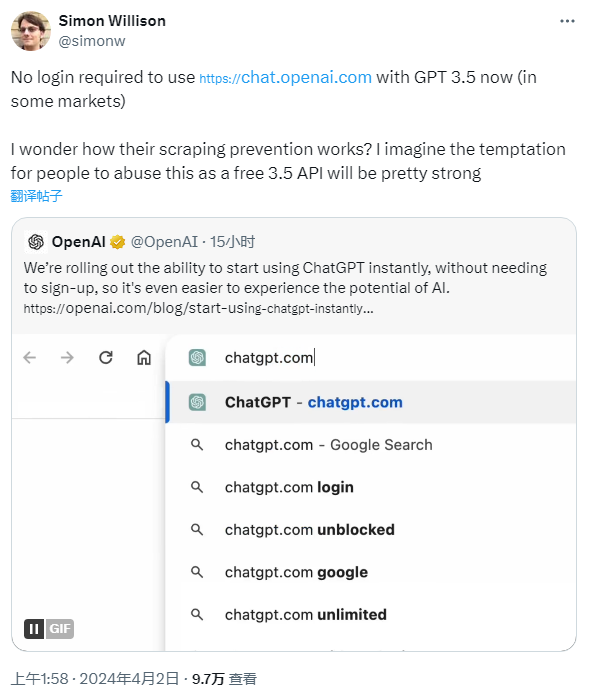Click the browser home icon
592x692 pixels.
click(x=144, y=357)
